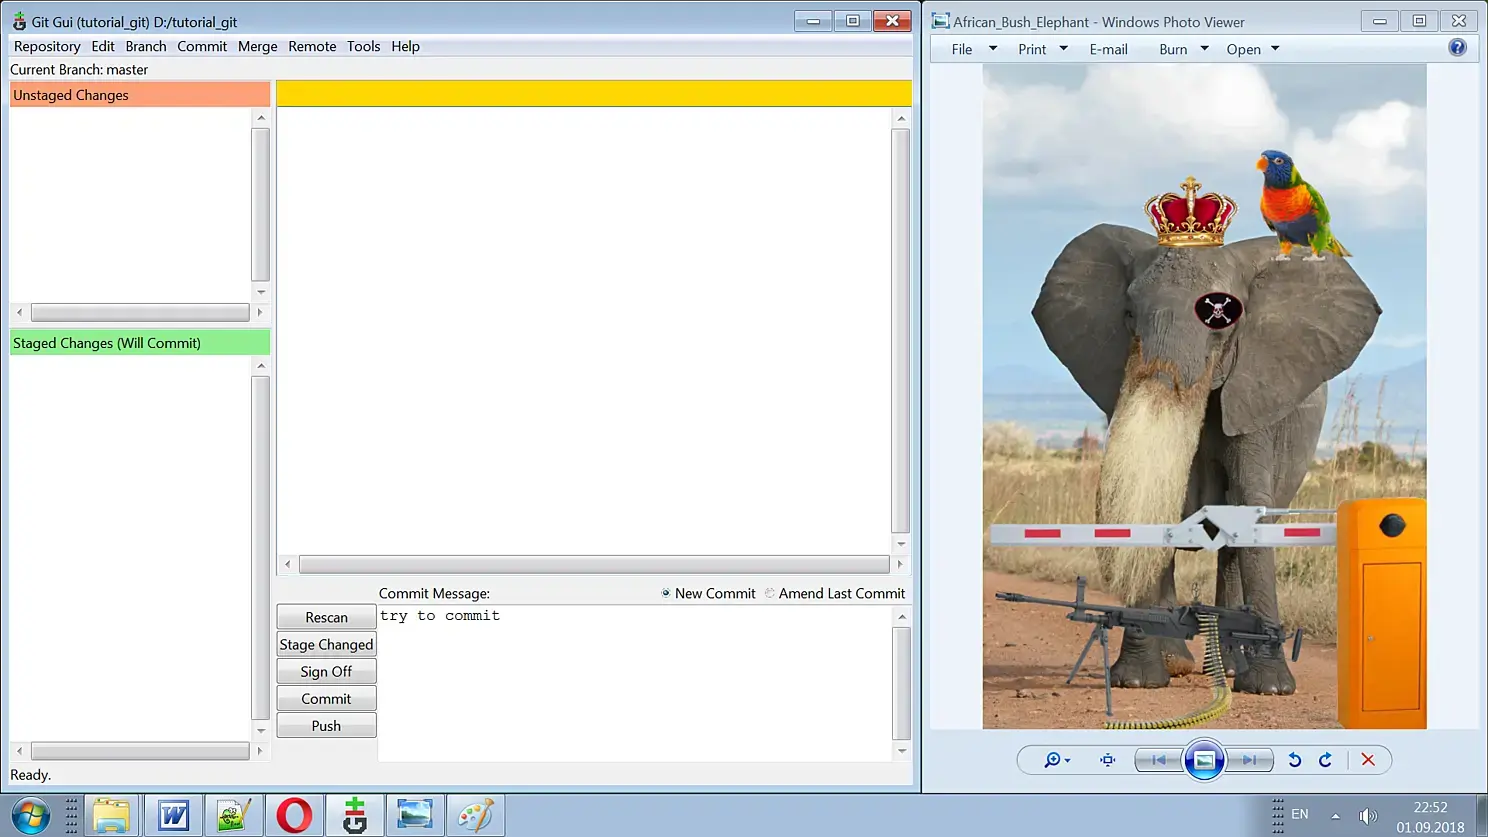Click the Push button
The image size is (1488, 837).
[326, 725]
